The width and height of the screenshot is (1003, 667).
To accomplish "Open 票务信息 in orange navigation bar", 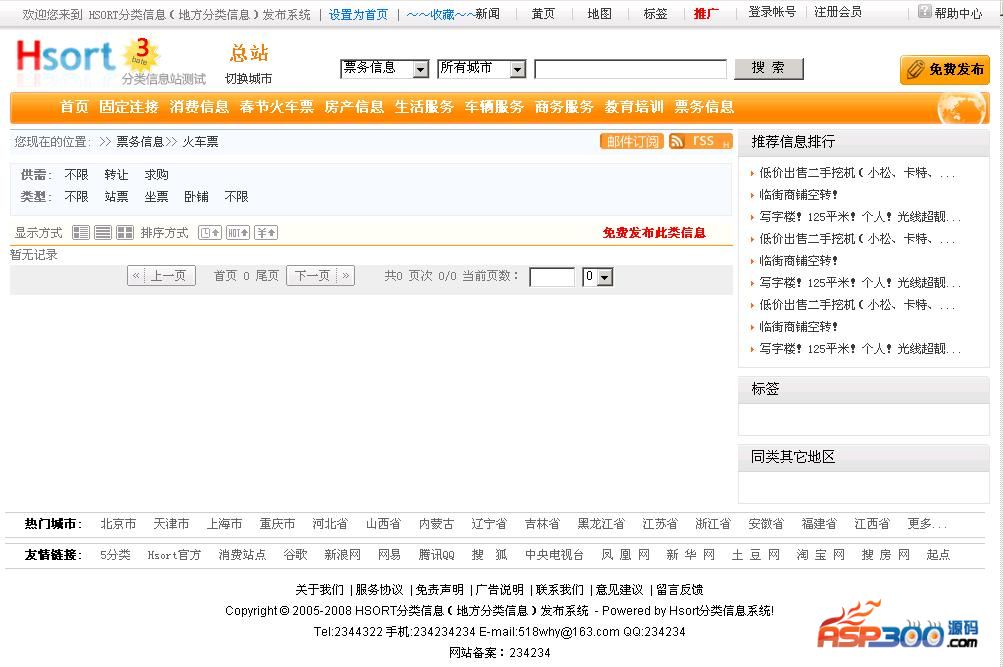I will 704,107.
